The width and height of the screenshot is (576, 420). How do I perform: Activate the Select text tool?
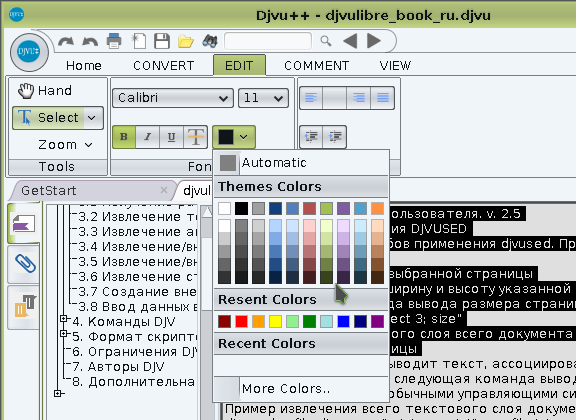48,118
